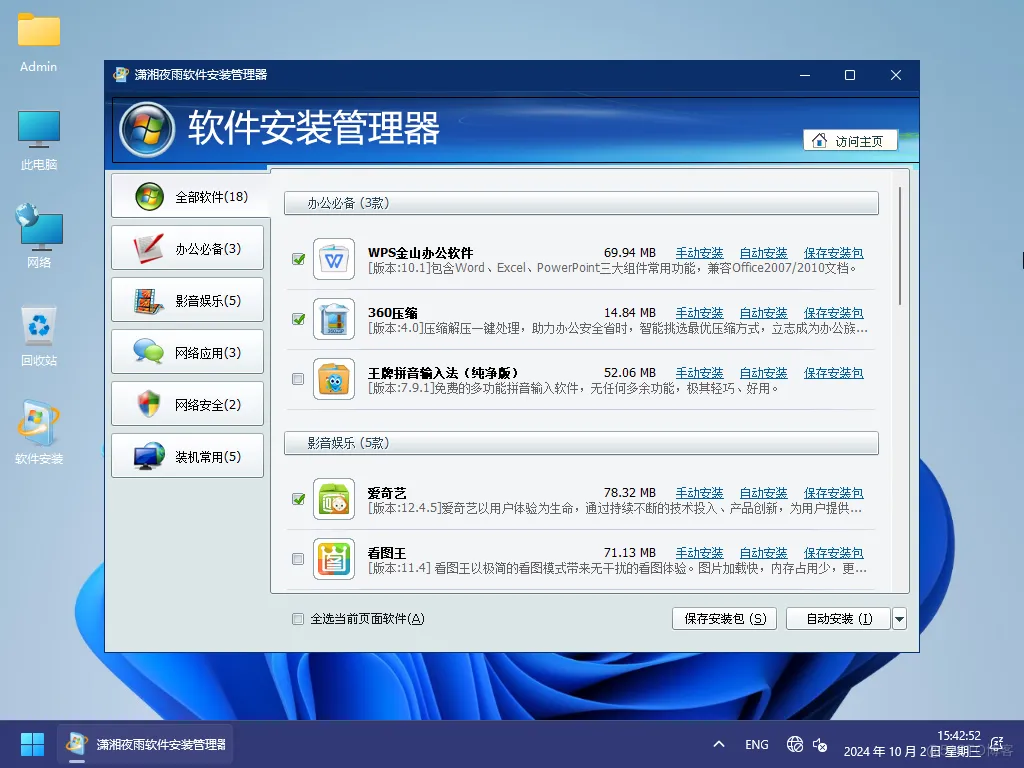Click 保存安装包 link for 爱奇艺
Image resolution: width=1024 pixels, height=768 pixels.
[x=833, y=493]
